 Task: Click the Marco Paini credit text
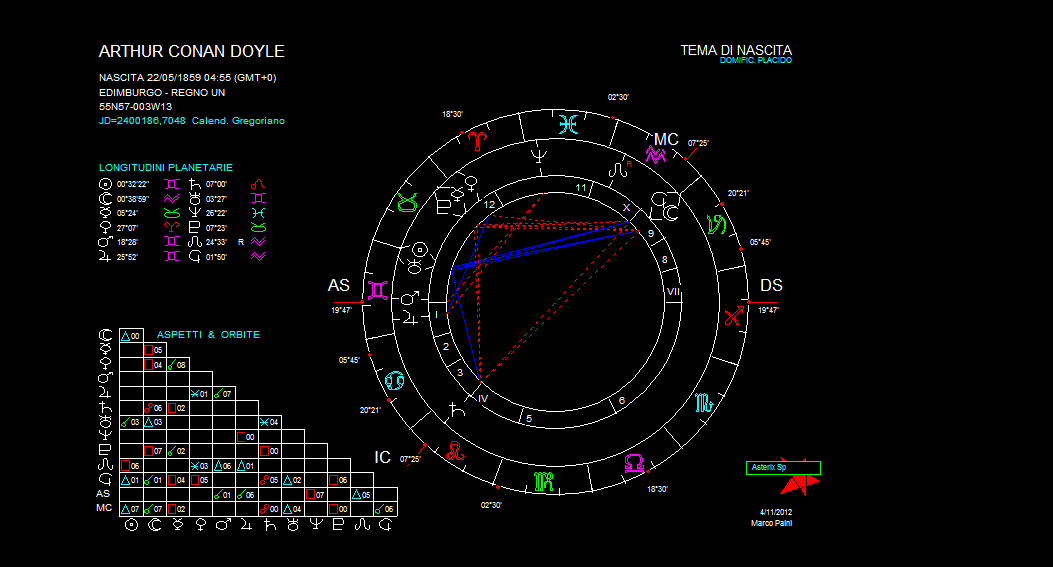pyautogui.click(x=772, y=523)
